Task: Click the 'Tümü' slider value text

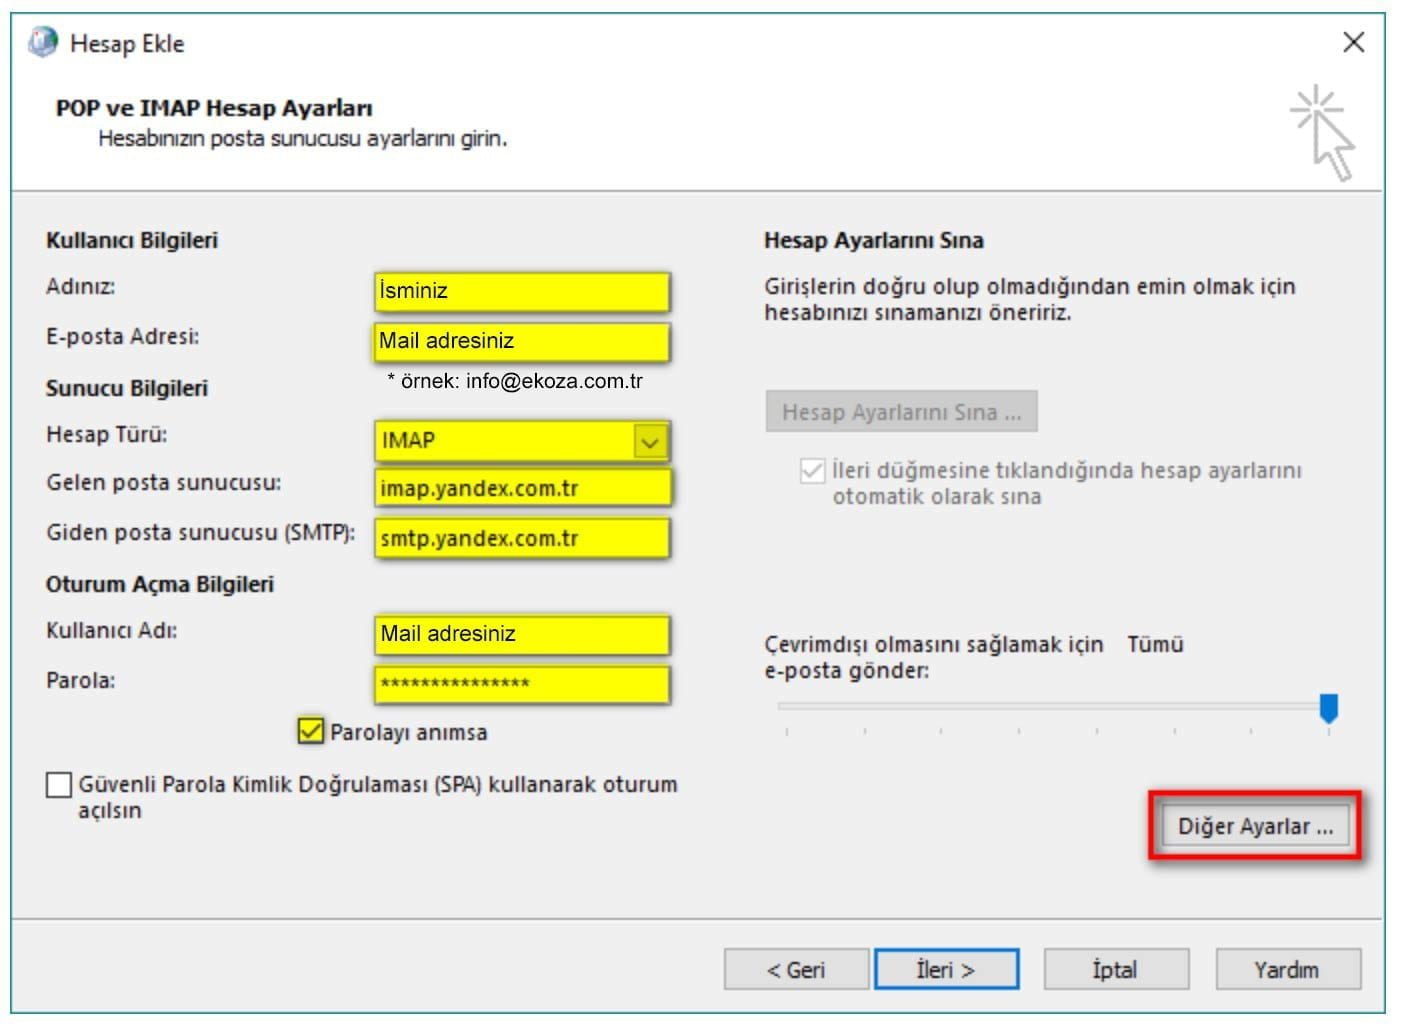Action: [1155, 645]
